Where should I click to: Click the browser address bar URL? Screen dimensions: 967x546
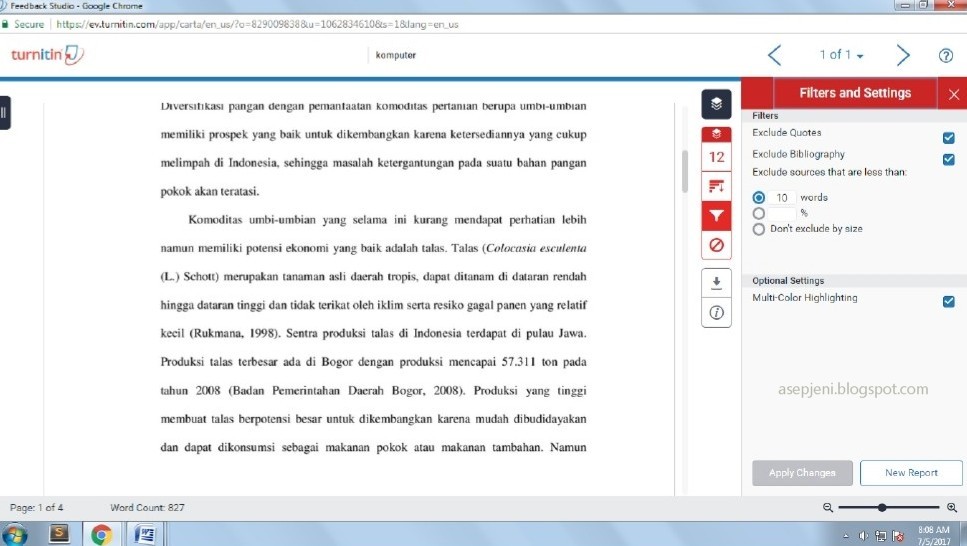point(257,24)
